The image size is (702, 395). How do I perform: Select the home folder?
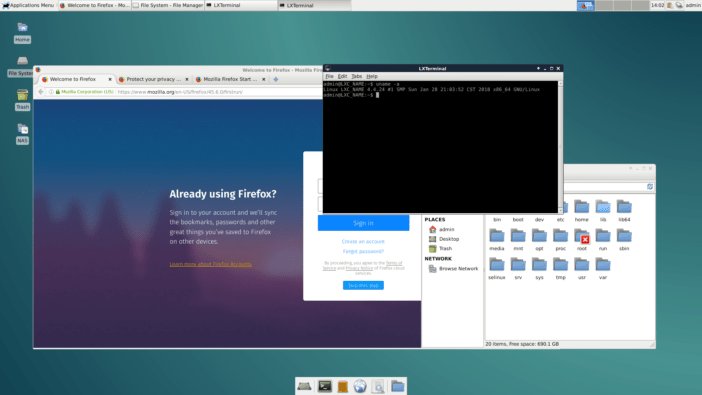coord(582,211)
